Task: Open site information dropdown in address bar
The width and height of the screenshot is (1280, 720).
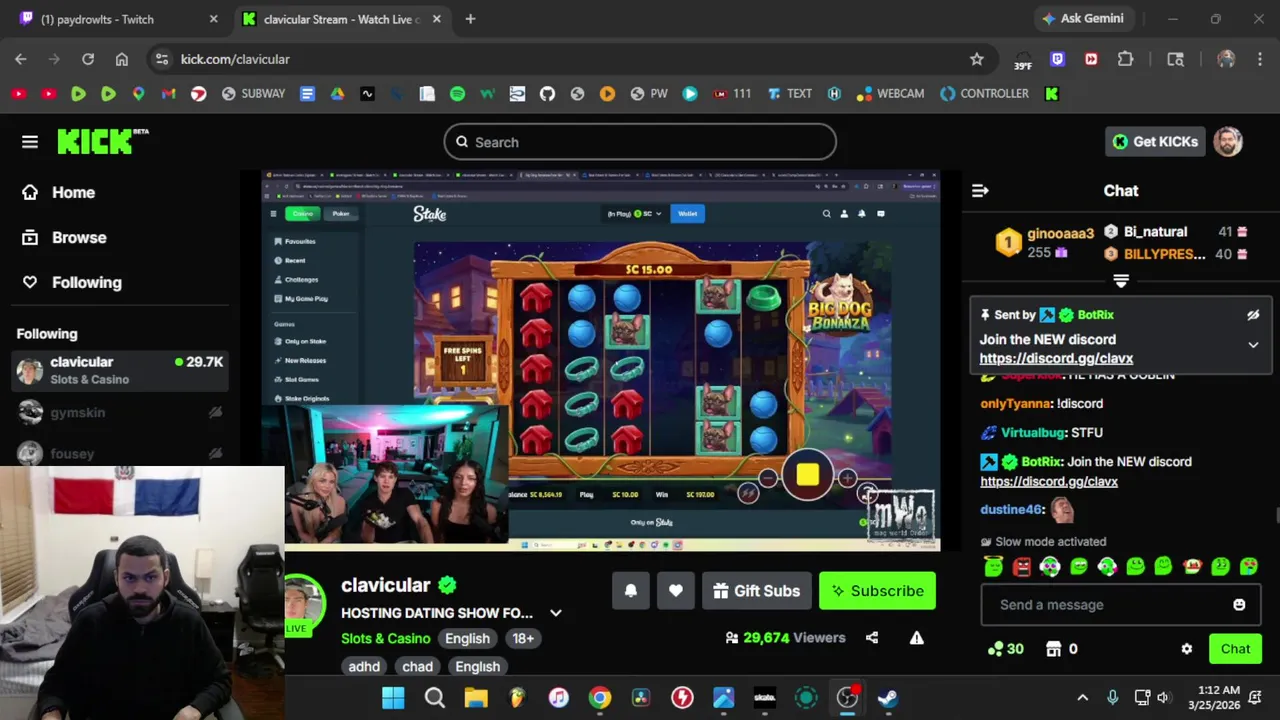Action: click(162, 59)
